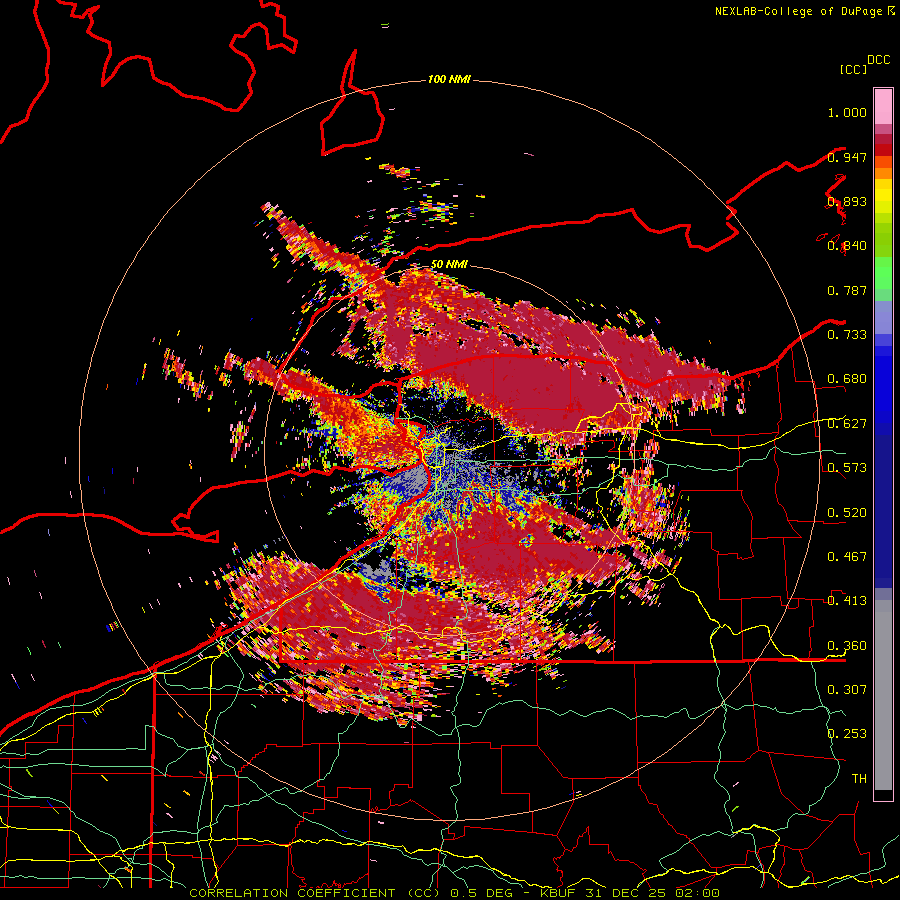Click the TH threshold label on the scale
This screenshot has height=900, width=900.
coord(859,779)
